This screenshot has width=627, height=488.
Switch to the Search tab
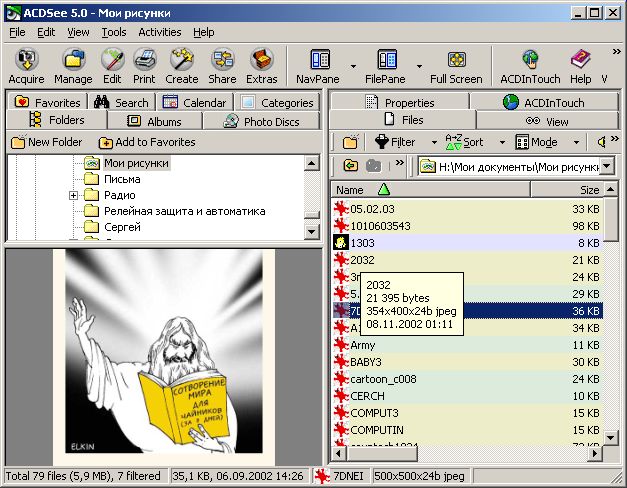tap(121, 102)
